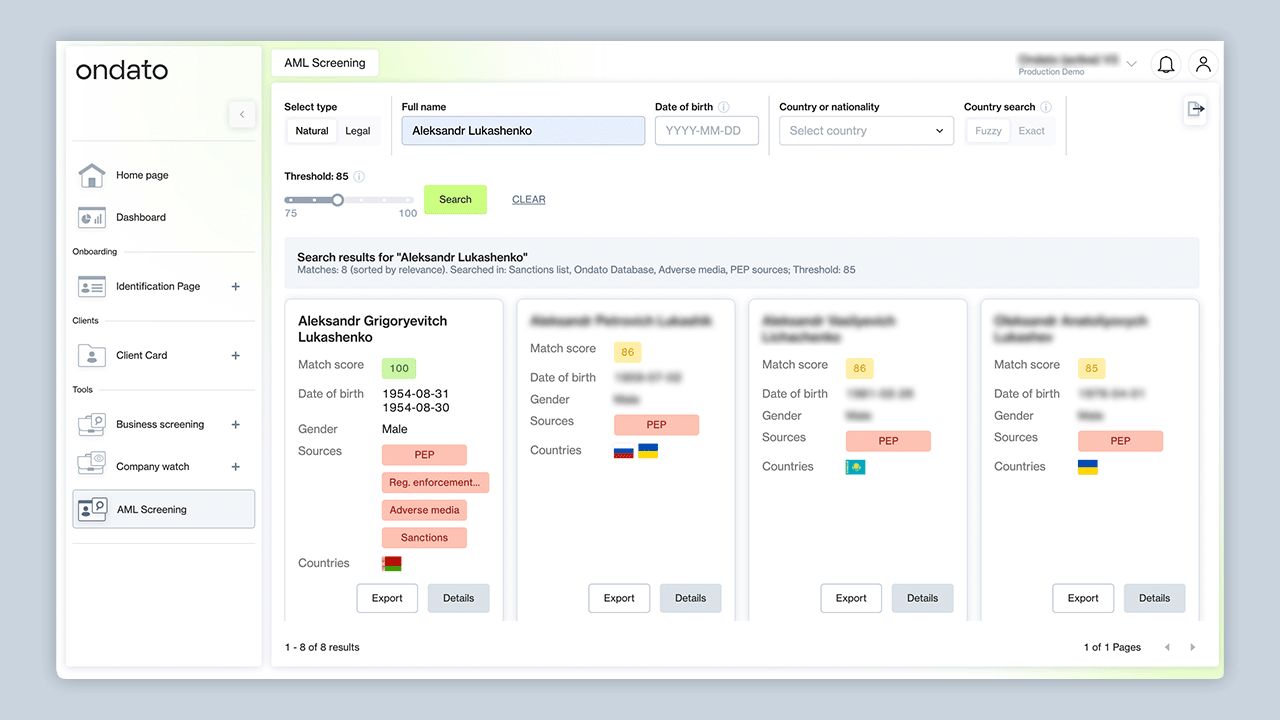Image resolution: width=1280 pixels, height=720 pixels.
Task: Open Details on the score 85 card
Action: pyautogui.click(x=1155, y=598)
